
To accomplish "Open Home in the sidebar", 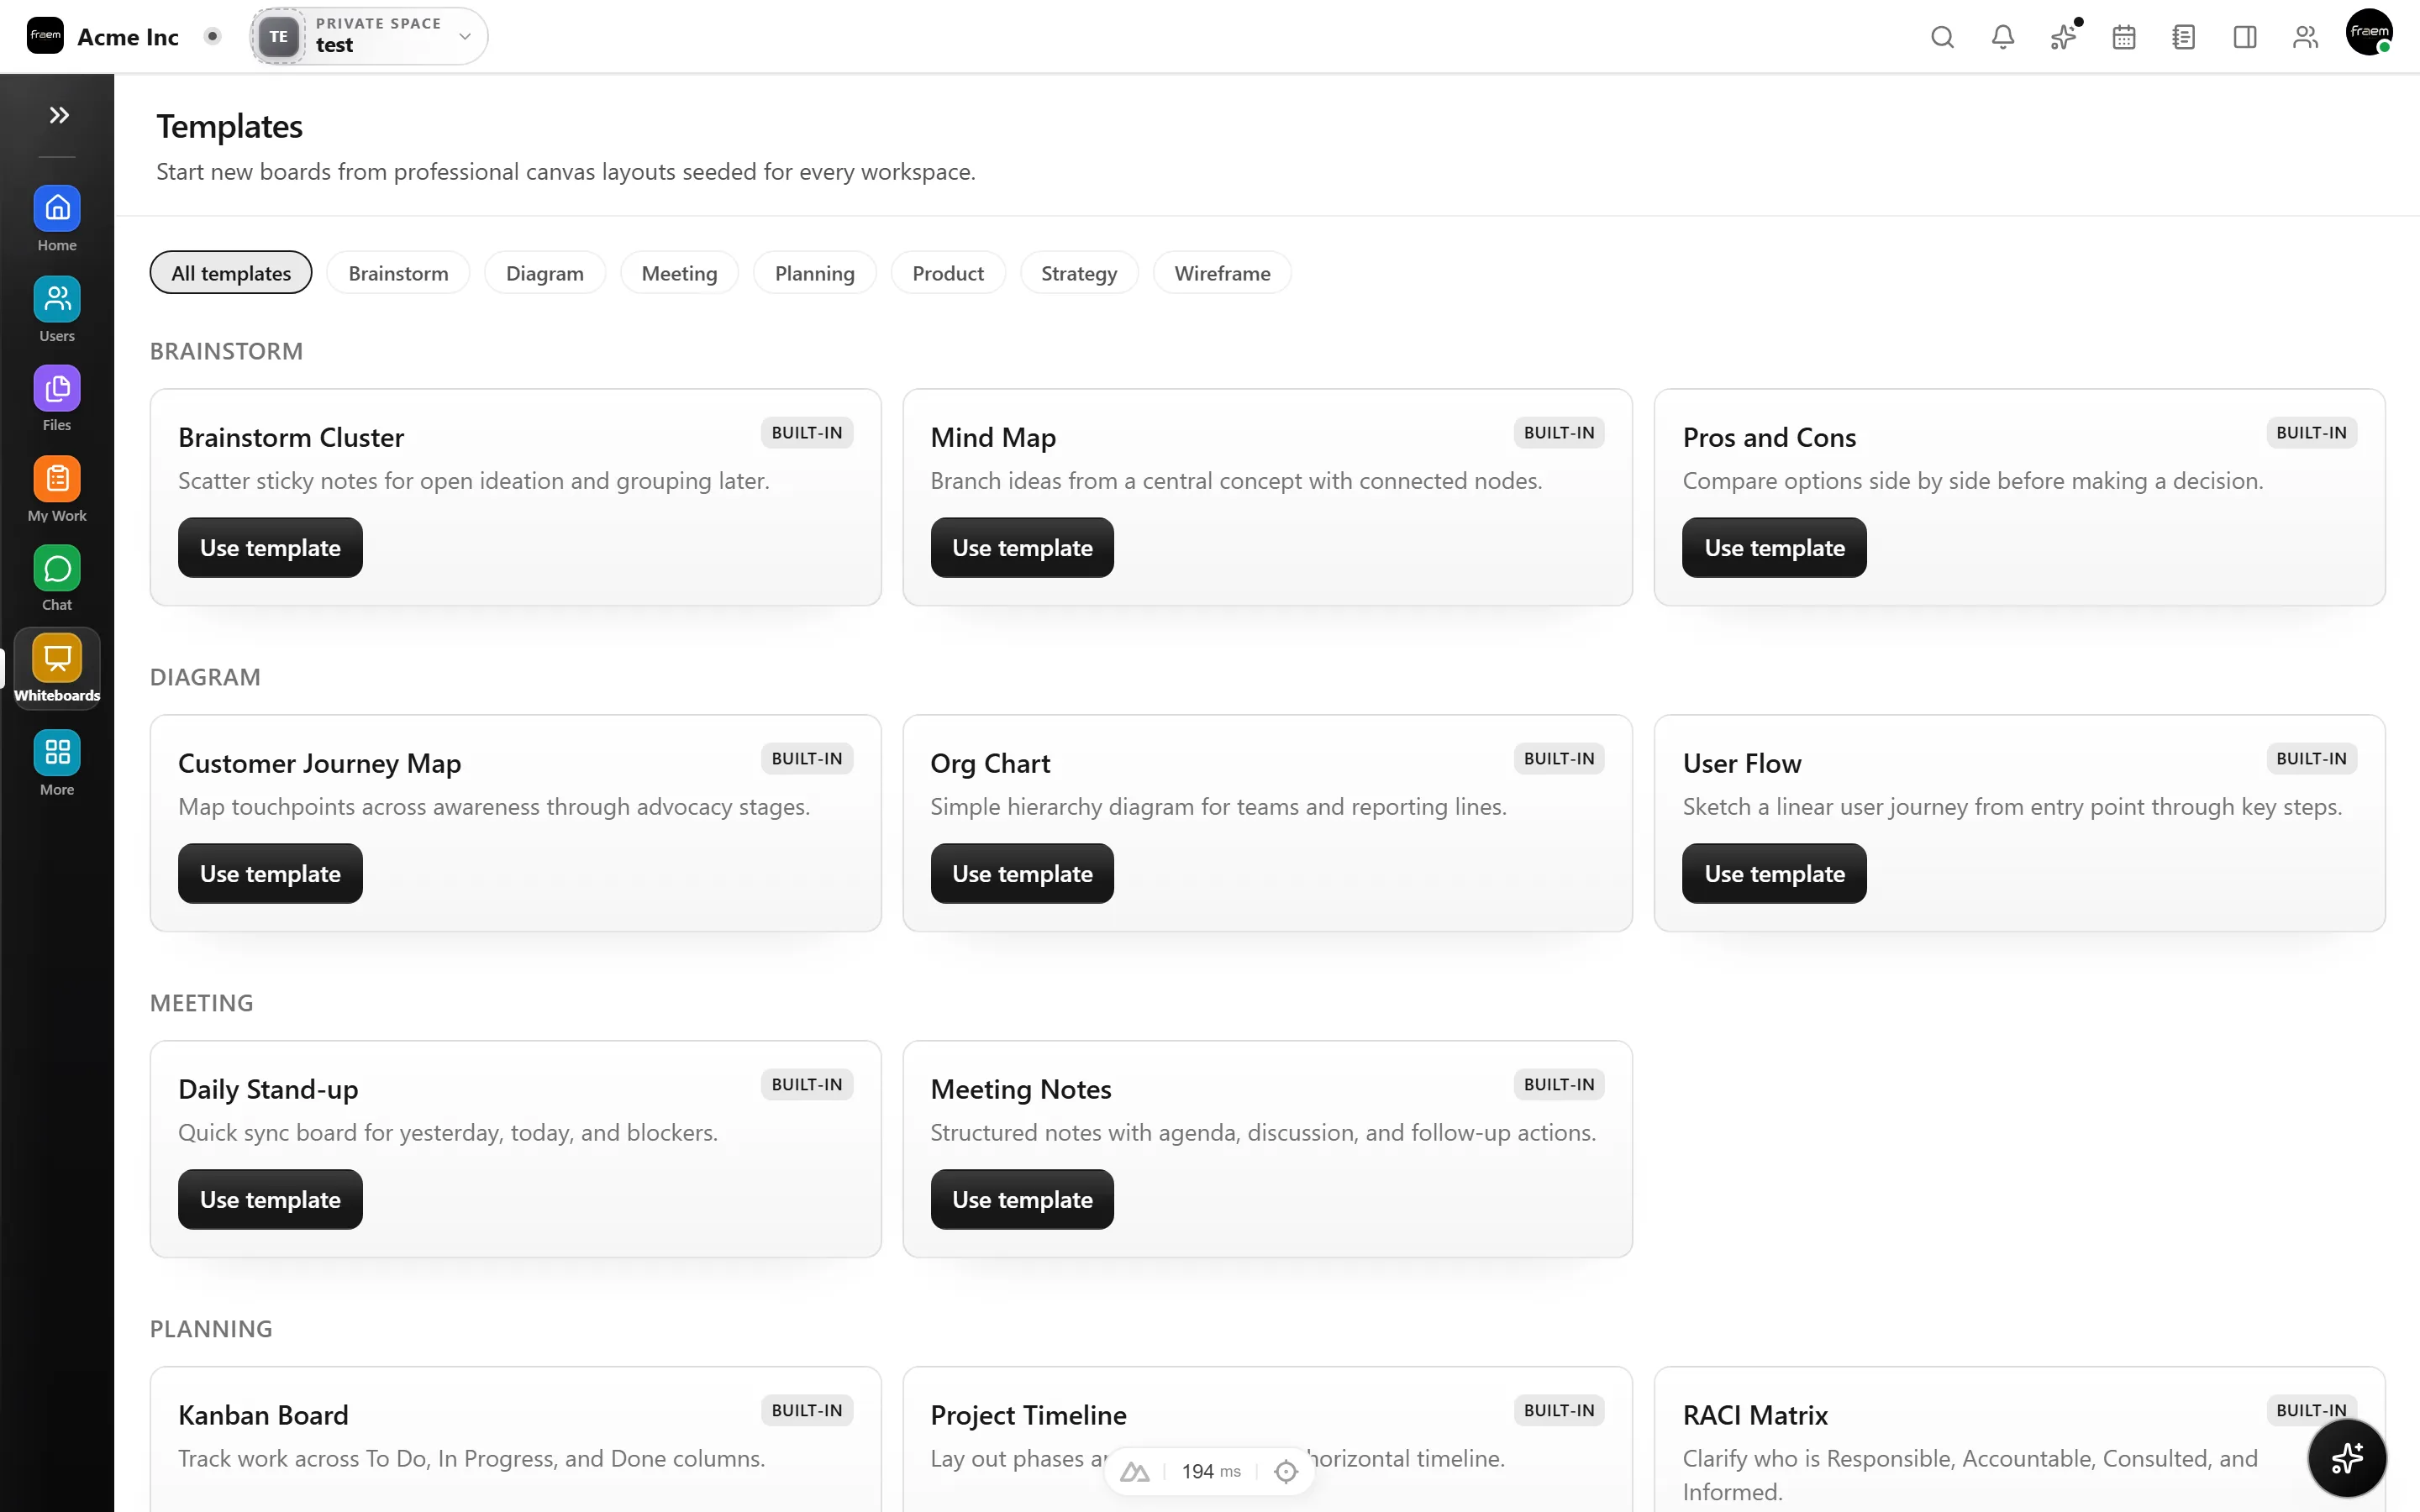I will point(57,219).
